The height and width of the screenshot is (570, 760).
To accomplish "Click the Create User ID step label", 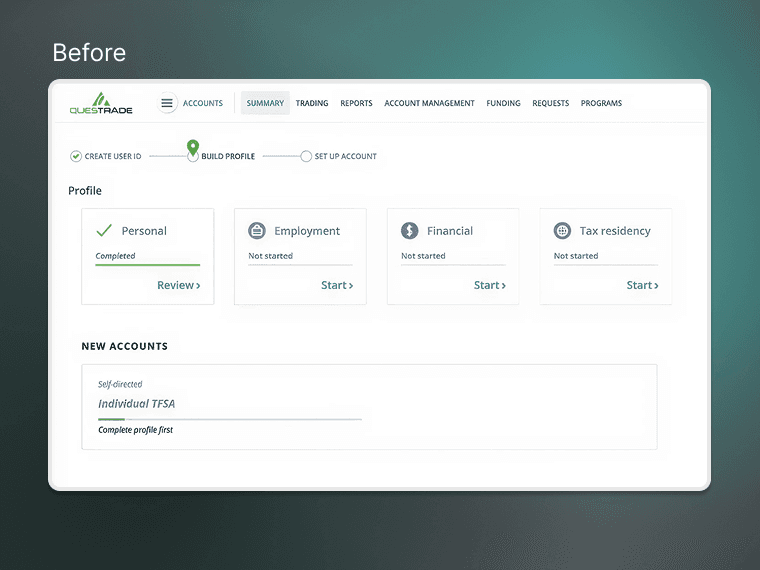I will [x=113, y=156].
